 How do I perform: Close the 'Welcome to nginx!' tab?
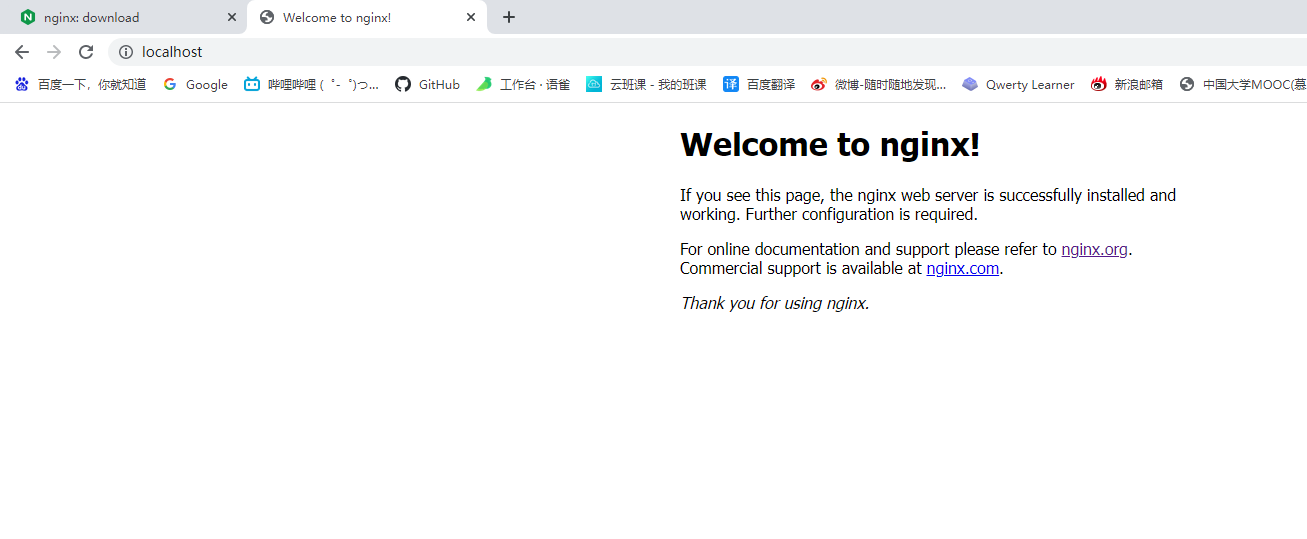tap(471, 17)
